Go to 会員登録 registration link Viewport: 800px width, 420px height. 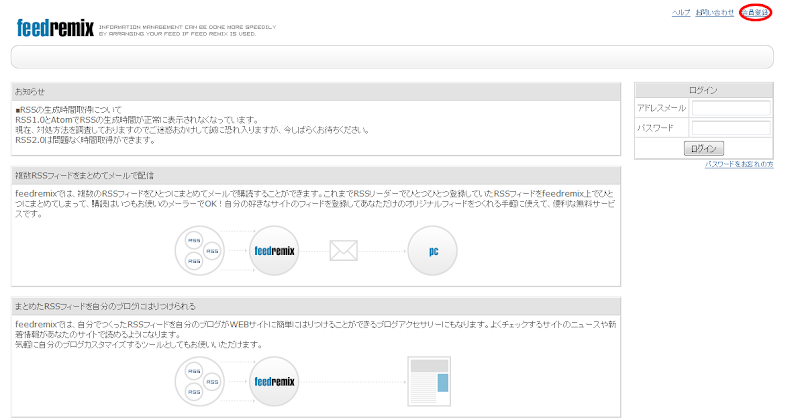coord(755,12)
